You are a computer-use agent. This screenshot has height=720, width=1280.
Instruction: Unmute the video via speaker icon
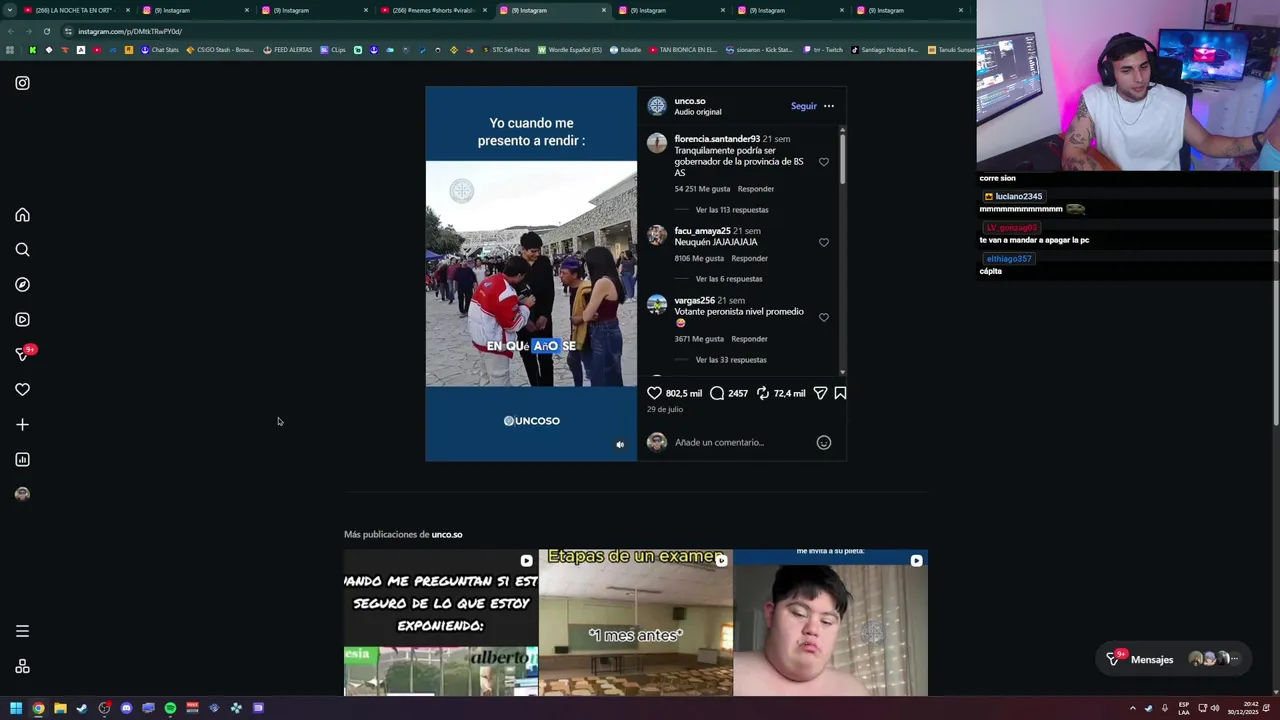click(620, 445)
